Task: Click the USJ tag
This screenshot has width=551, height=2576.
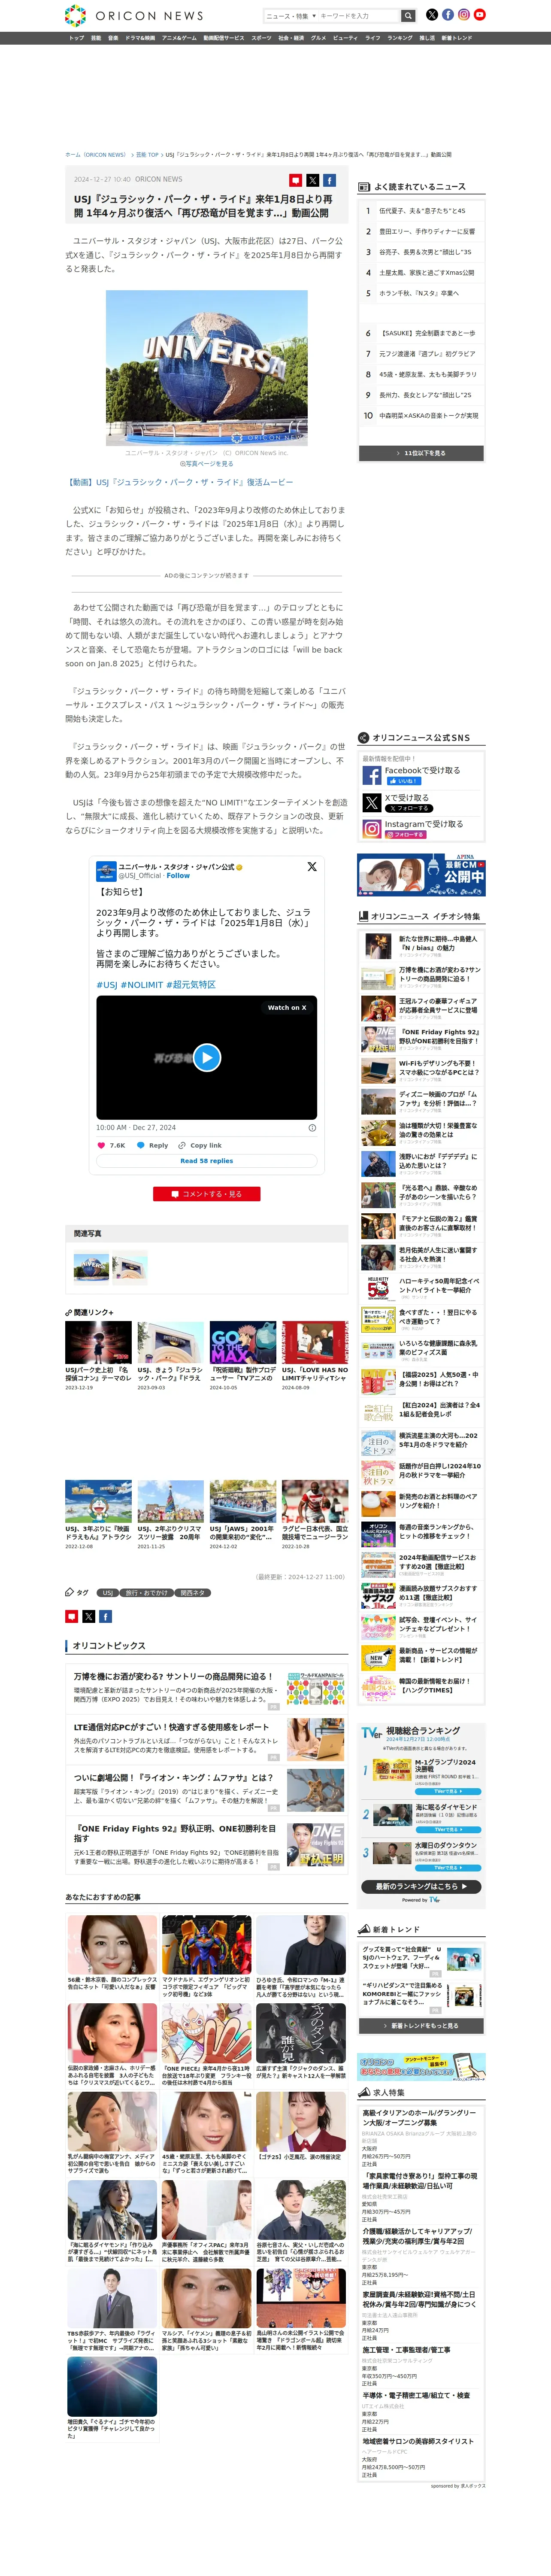Action: 108,1593
